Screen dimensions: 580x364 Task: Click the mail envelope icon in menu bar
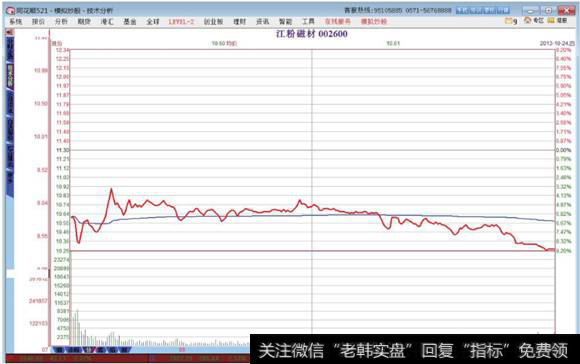coord(509,21)
